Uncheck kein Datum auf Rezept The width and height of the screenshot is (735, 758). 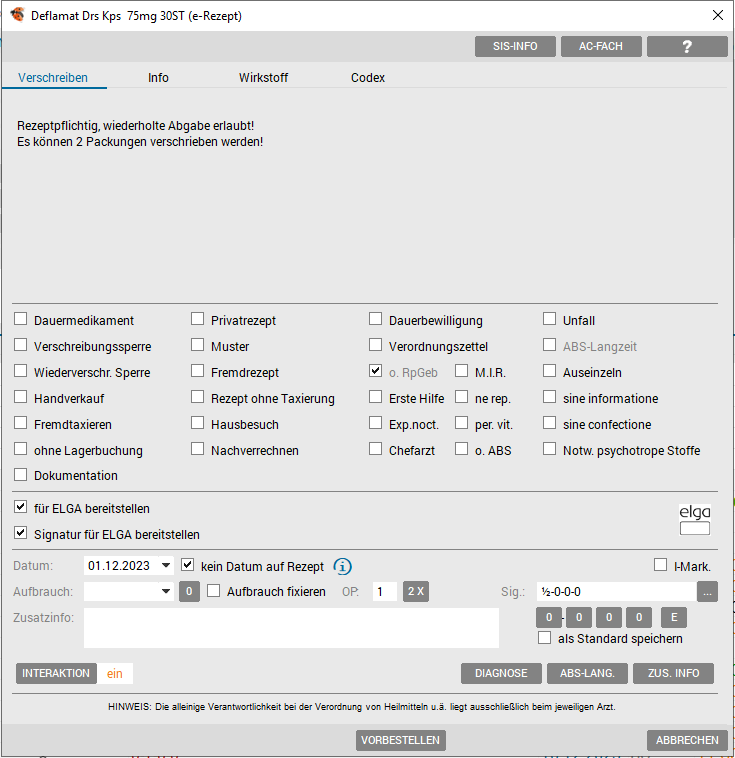tap(188, 565)
